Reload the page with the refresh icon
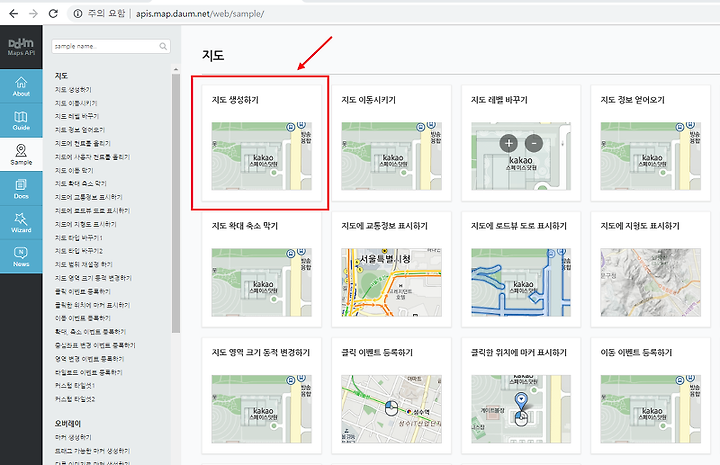The height and width of the screenshot is (465, 720). 53,14
